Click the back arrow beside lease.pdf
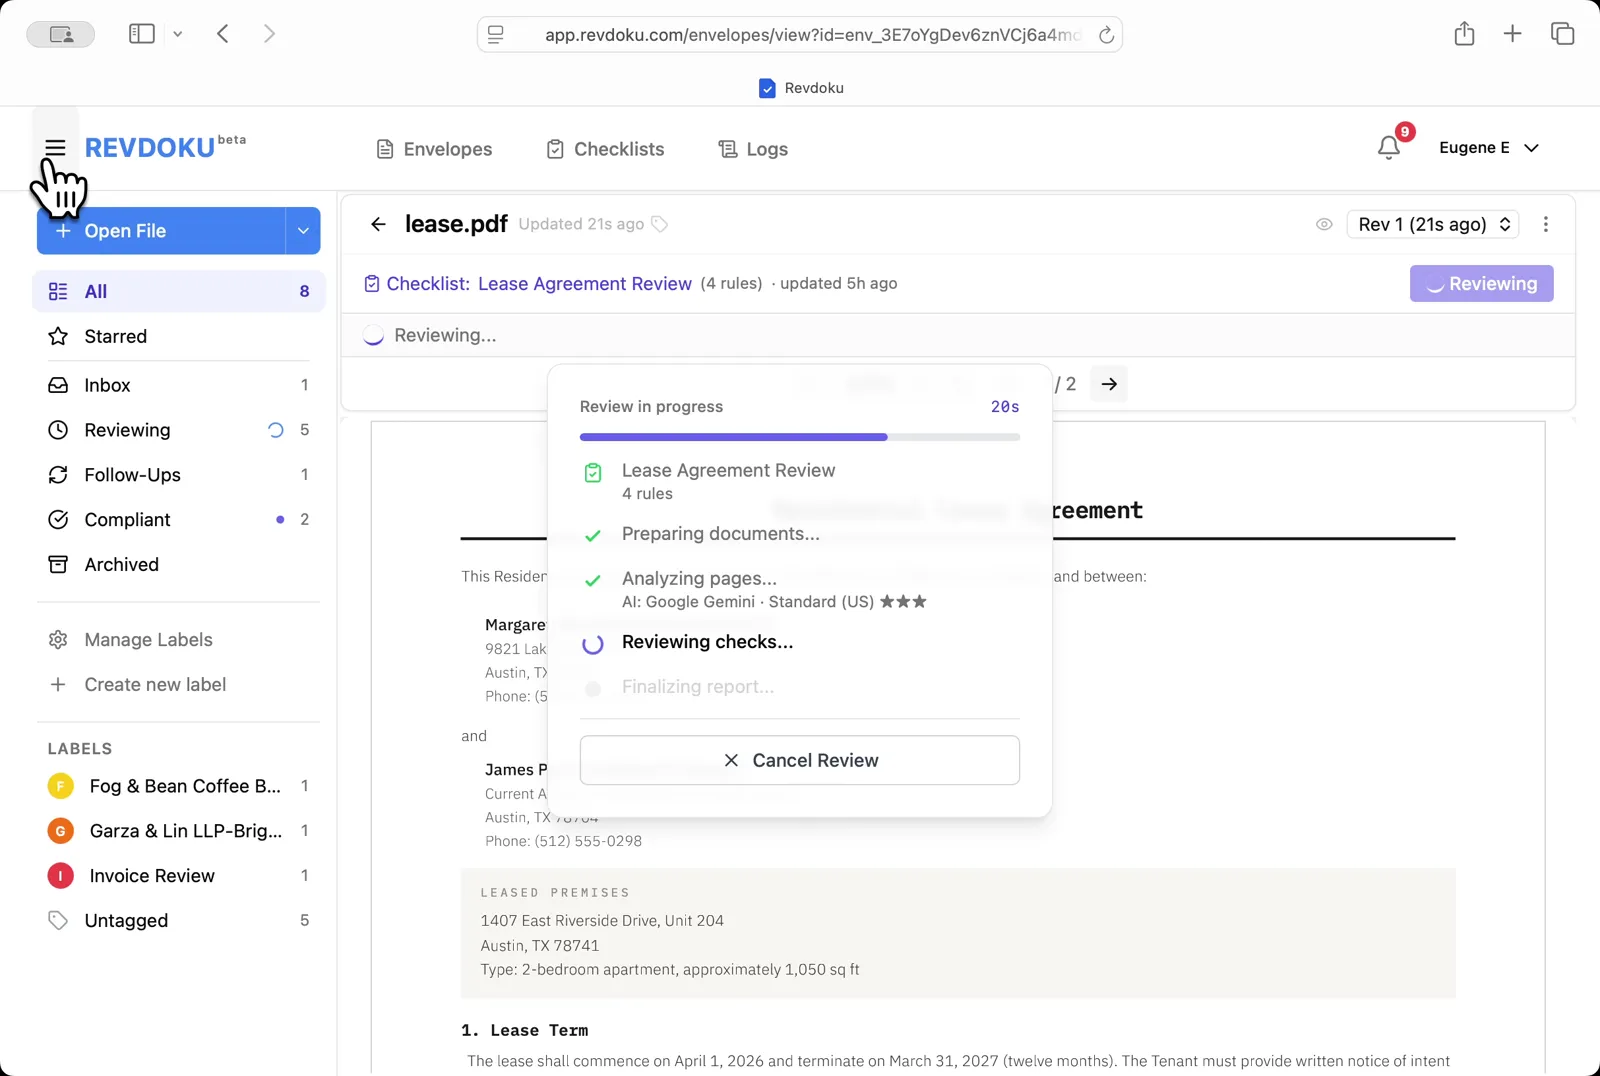The width and height of the screenshot is (1600, 1076). tap(378, 224)
